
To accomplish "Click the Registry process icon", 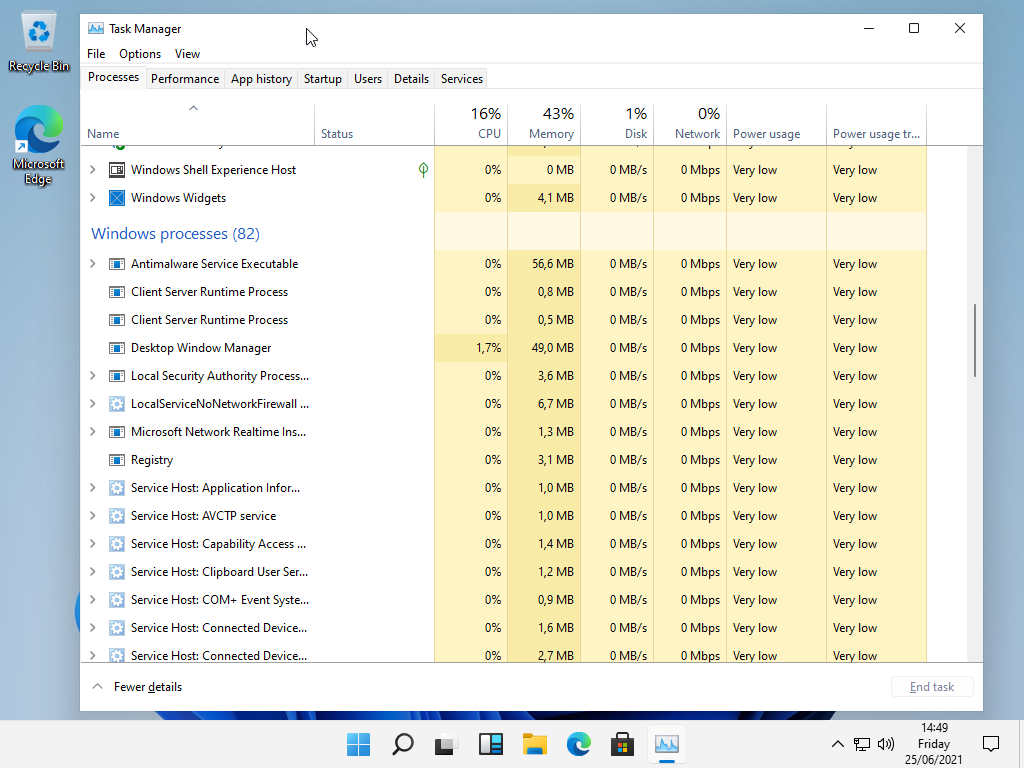I will coord(116,460).
